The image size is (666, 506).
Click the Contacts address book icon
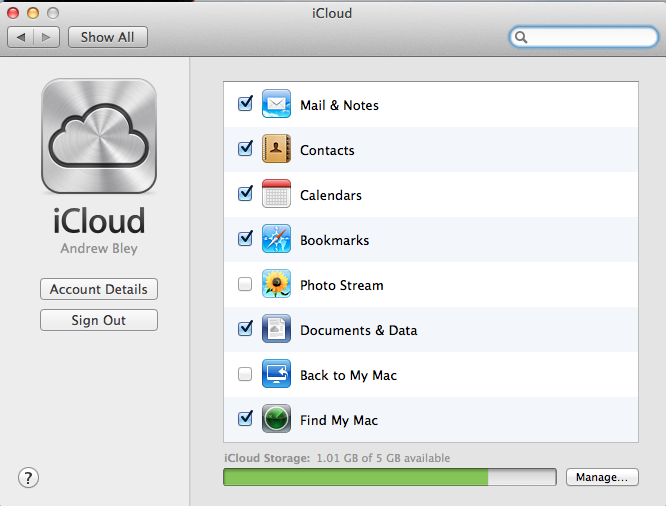276,149
